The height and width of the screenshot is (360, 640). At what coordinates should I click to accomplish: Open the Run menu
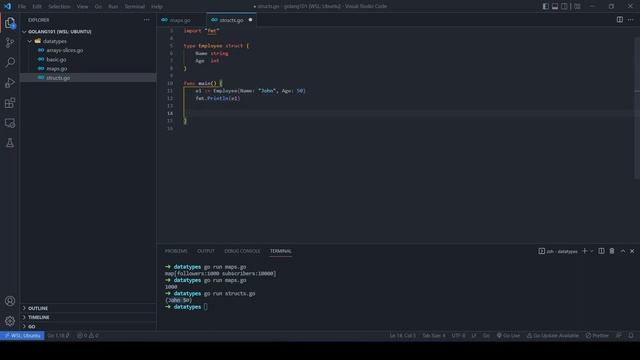[113, 6]
